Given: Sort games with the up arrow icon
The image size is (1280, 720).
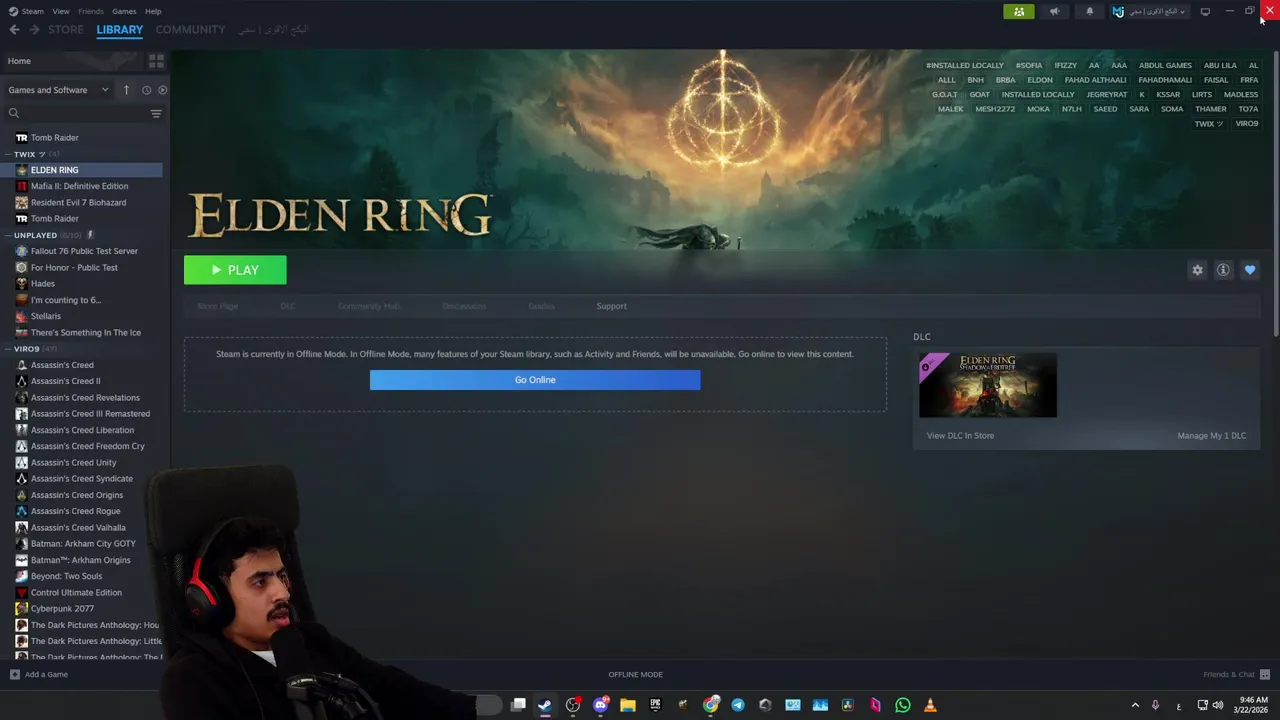Looking at the screenshot, I should [126, 90].
